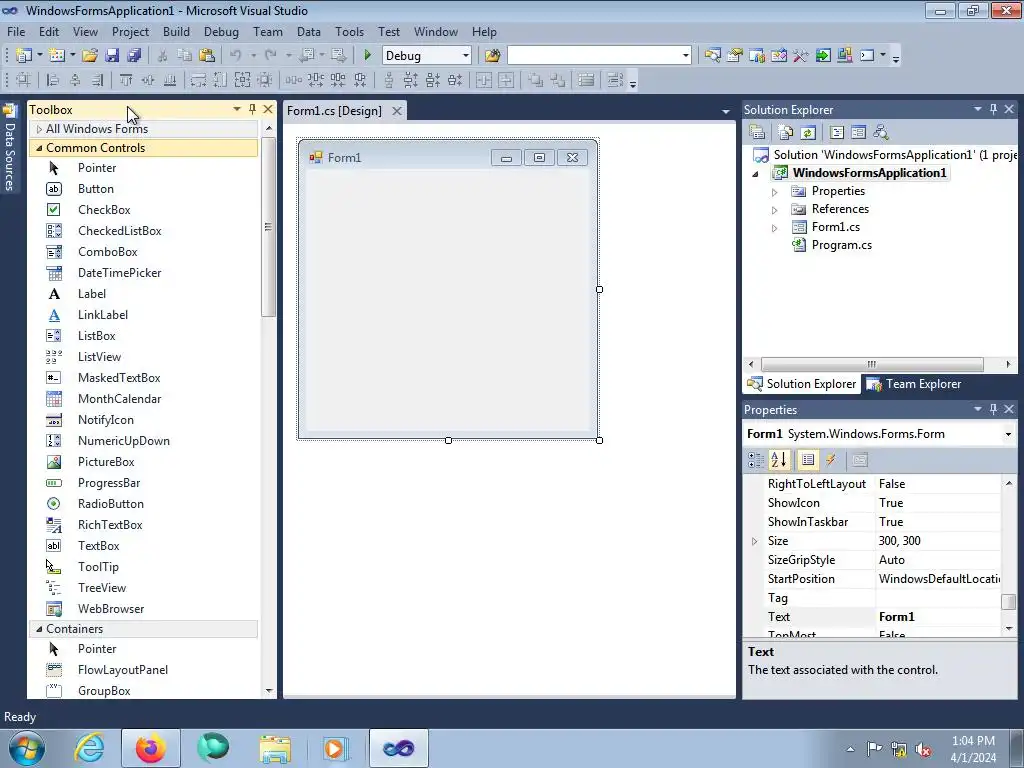Expand Form1.cs node in Solution Explorer

point(775,228)
